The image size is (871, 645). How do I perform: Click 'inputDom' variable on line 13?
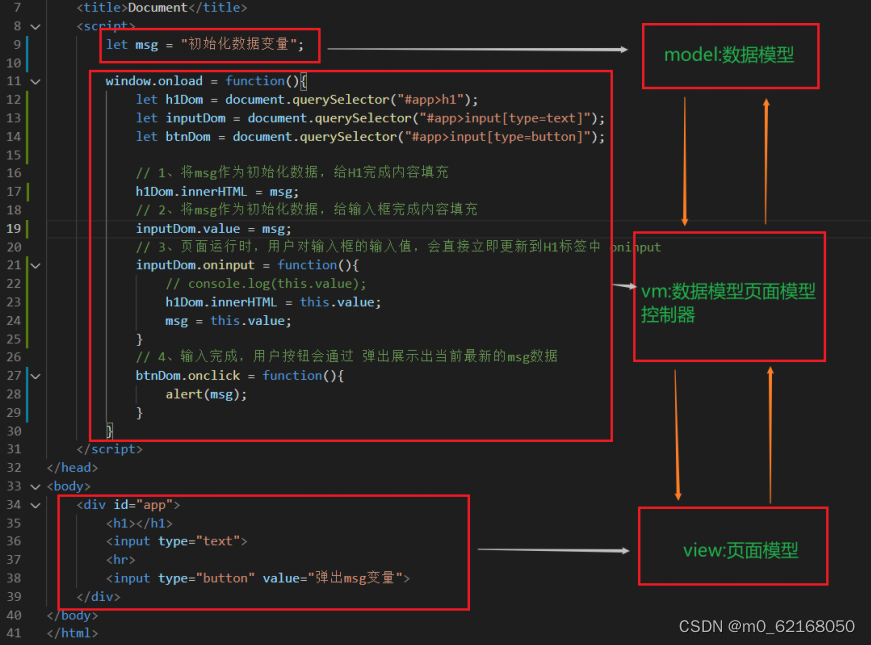click(x=196, y=118)
